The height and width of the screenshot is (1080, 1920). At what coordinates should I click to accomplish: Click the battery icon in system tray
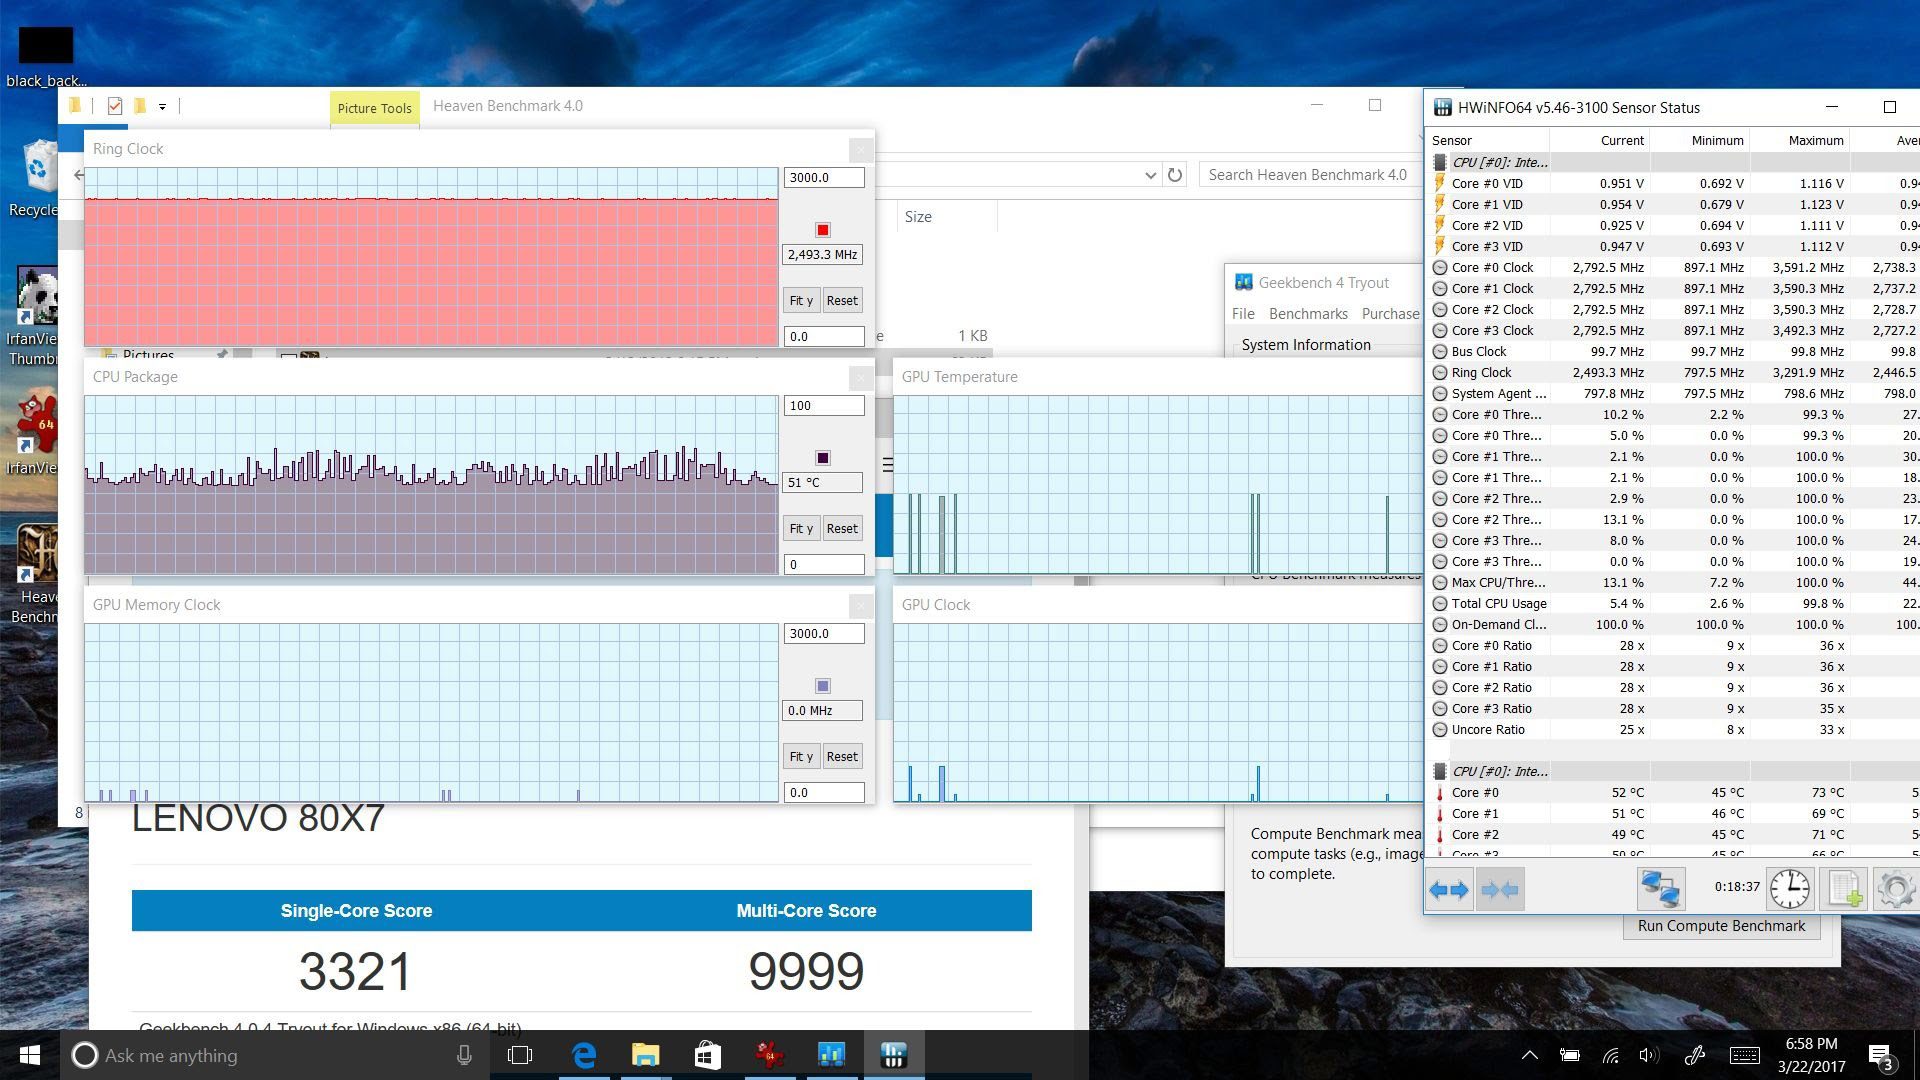point(1570,1055)
